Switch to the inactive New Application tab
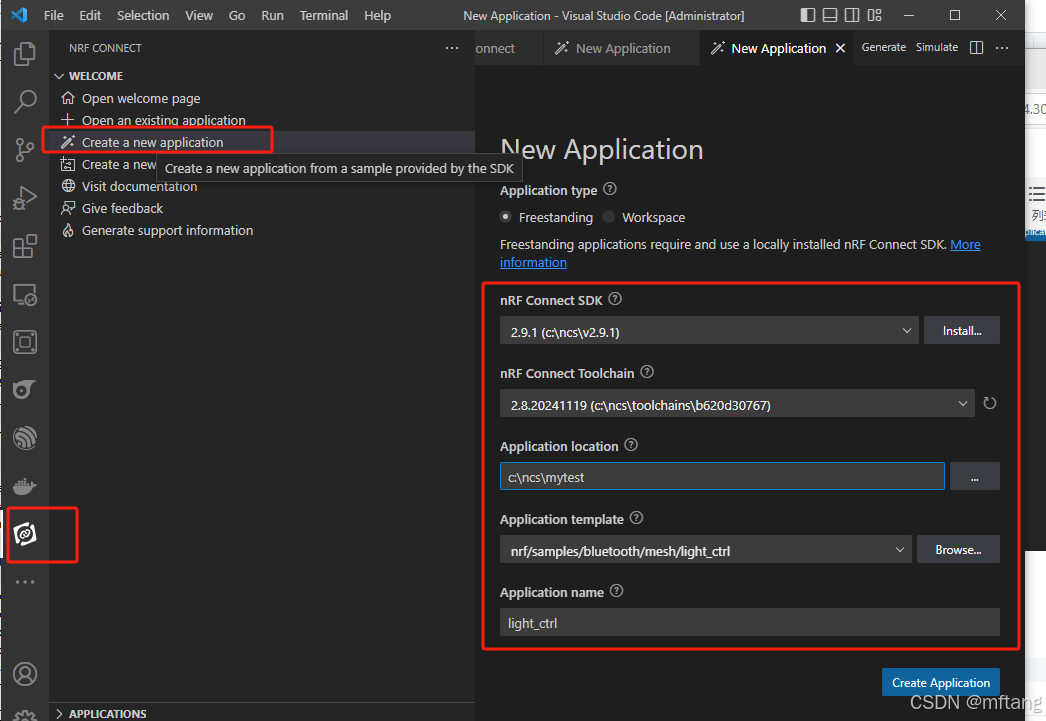1046x721 pixels. click(622, 48)
